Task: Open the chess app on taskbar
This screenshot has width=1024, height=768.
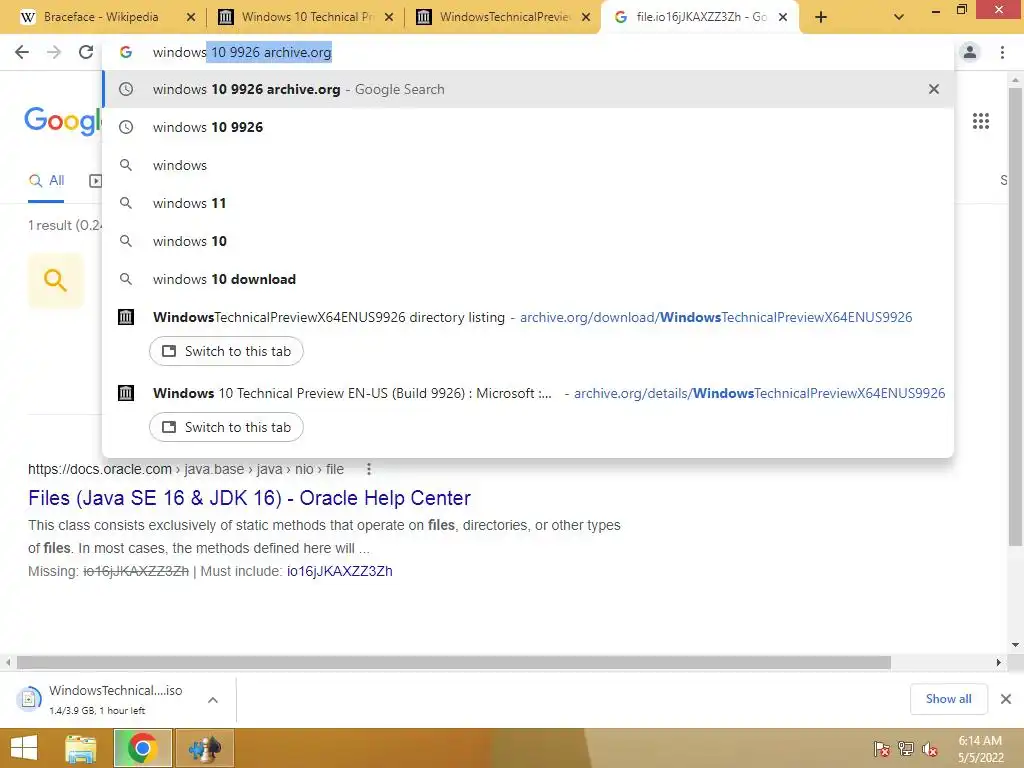Action: click(x=204, y=748)
